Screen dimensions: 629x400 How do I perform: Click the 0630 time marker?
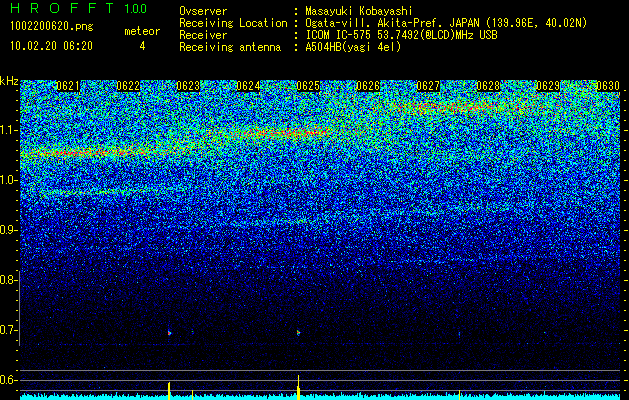(608, 86)
